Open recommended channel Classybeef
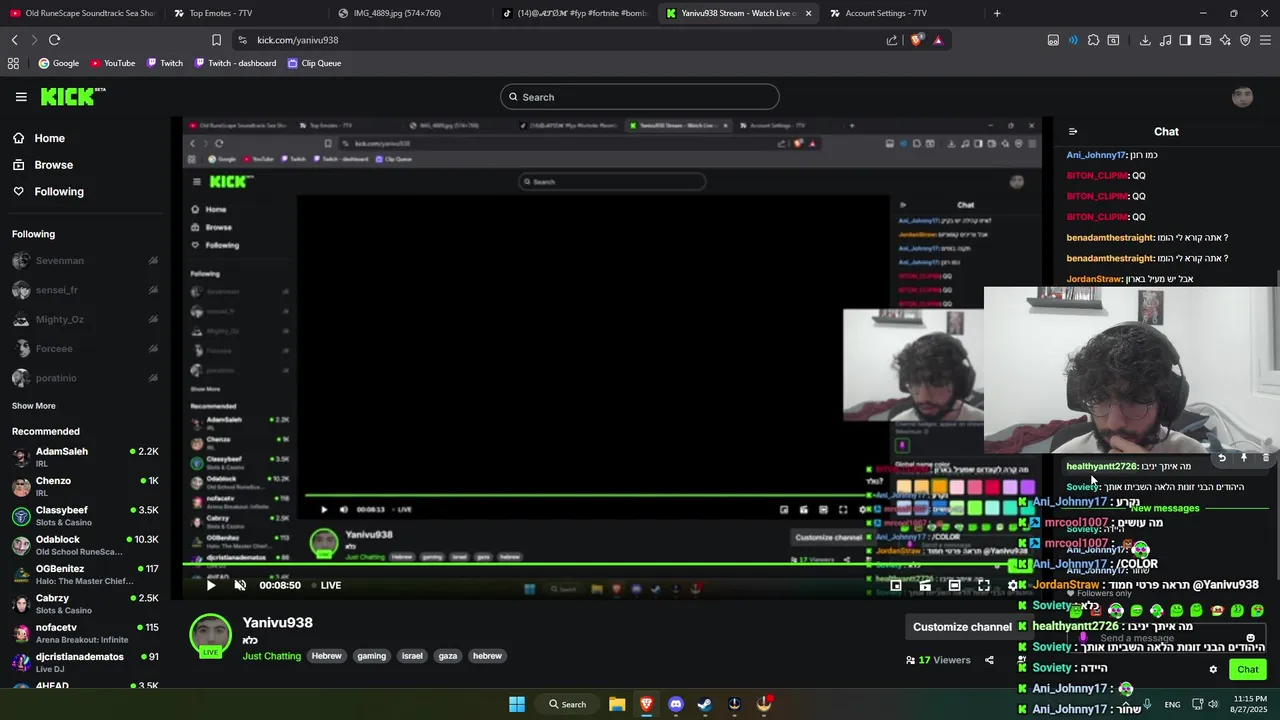Viewport: 1280px width, 720px height. tap(85, 516)
